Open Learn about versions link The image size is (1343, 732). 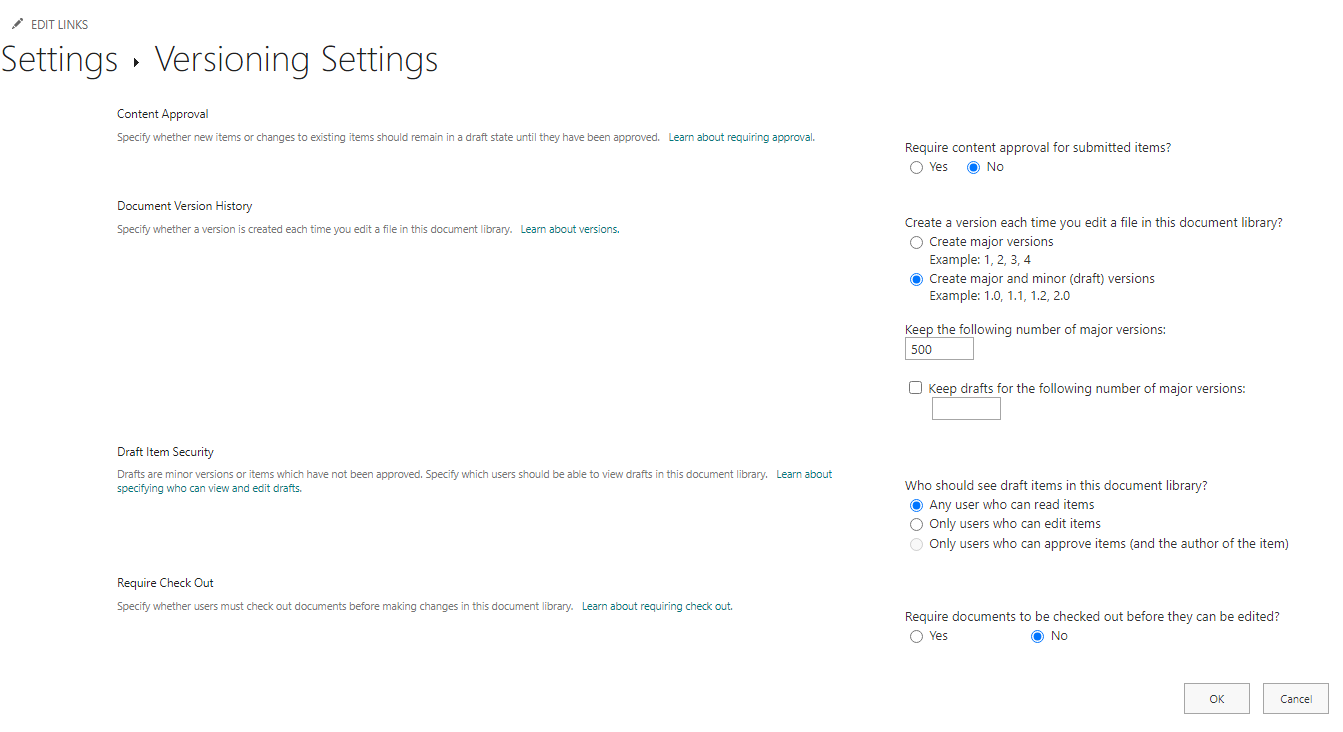pyautogui.click(x=569, y=229)
